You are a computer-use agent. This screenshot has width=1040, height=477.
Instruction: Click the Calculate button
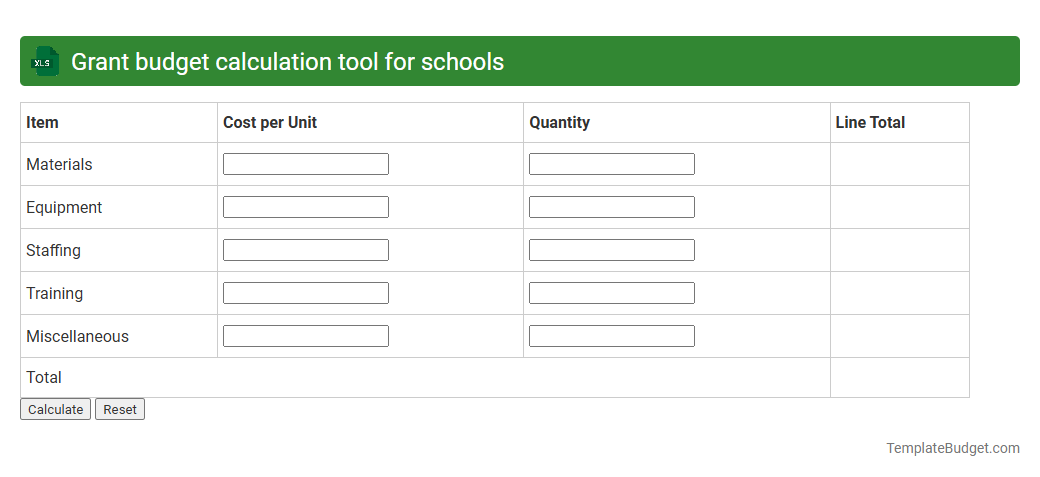pos(56,409)
